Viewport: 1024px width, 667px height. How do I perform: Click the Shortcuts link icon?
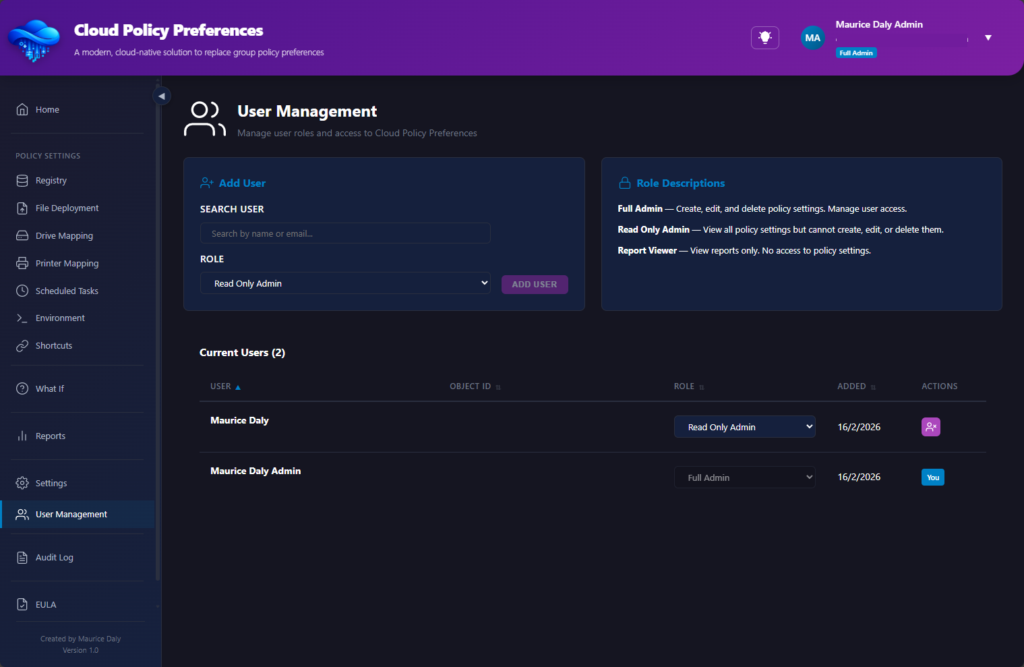point(22,346)
